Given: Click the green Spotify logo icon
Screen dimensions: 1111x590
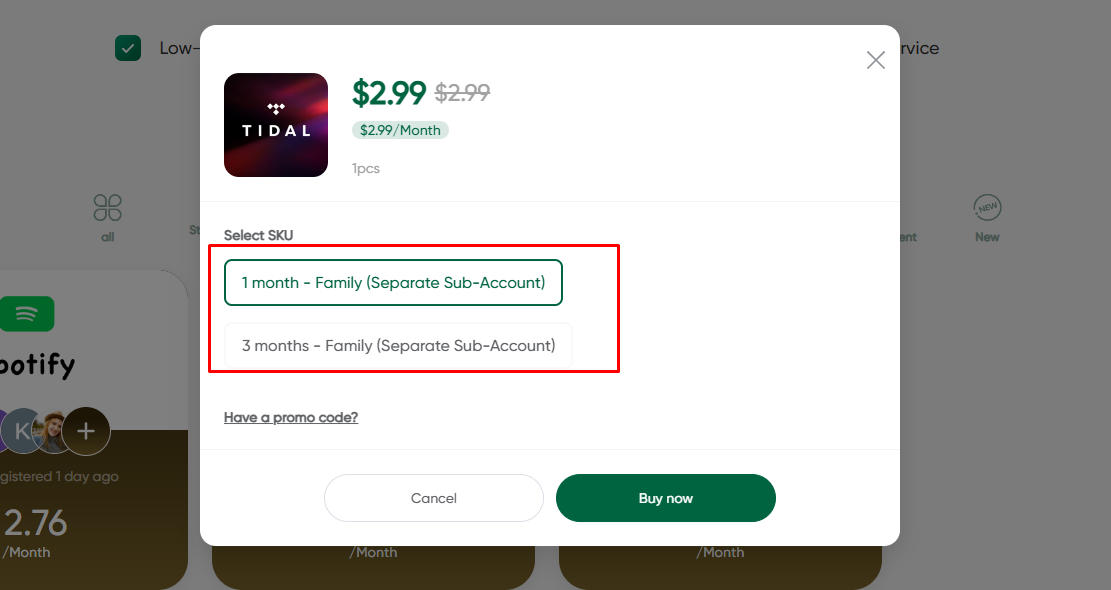Looking at the screenshot, I should (27, 314).
